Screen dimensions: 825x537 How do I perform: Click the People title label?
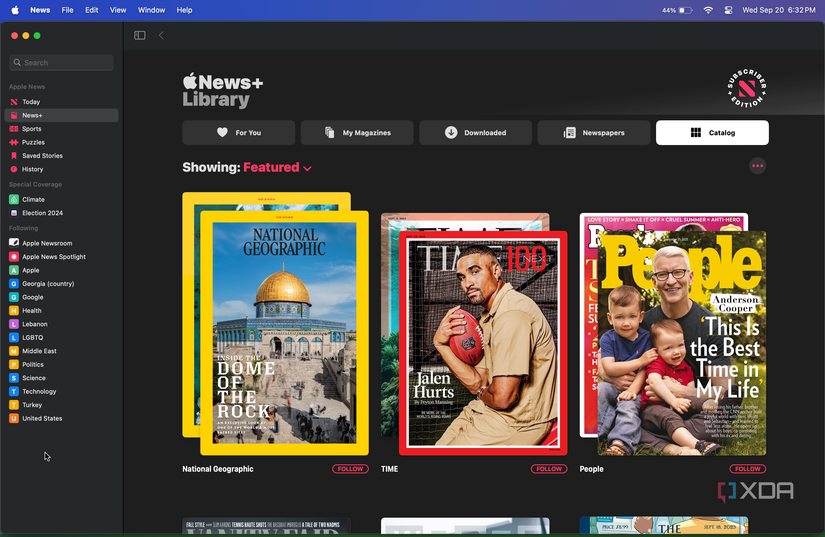click(591, 469)
